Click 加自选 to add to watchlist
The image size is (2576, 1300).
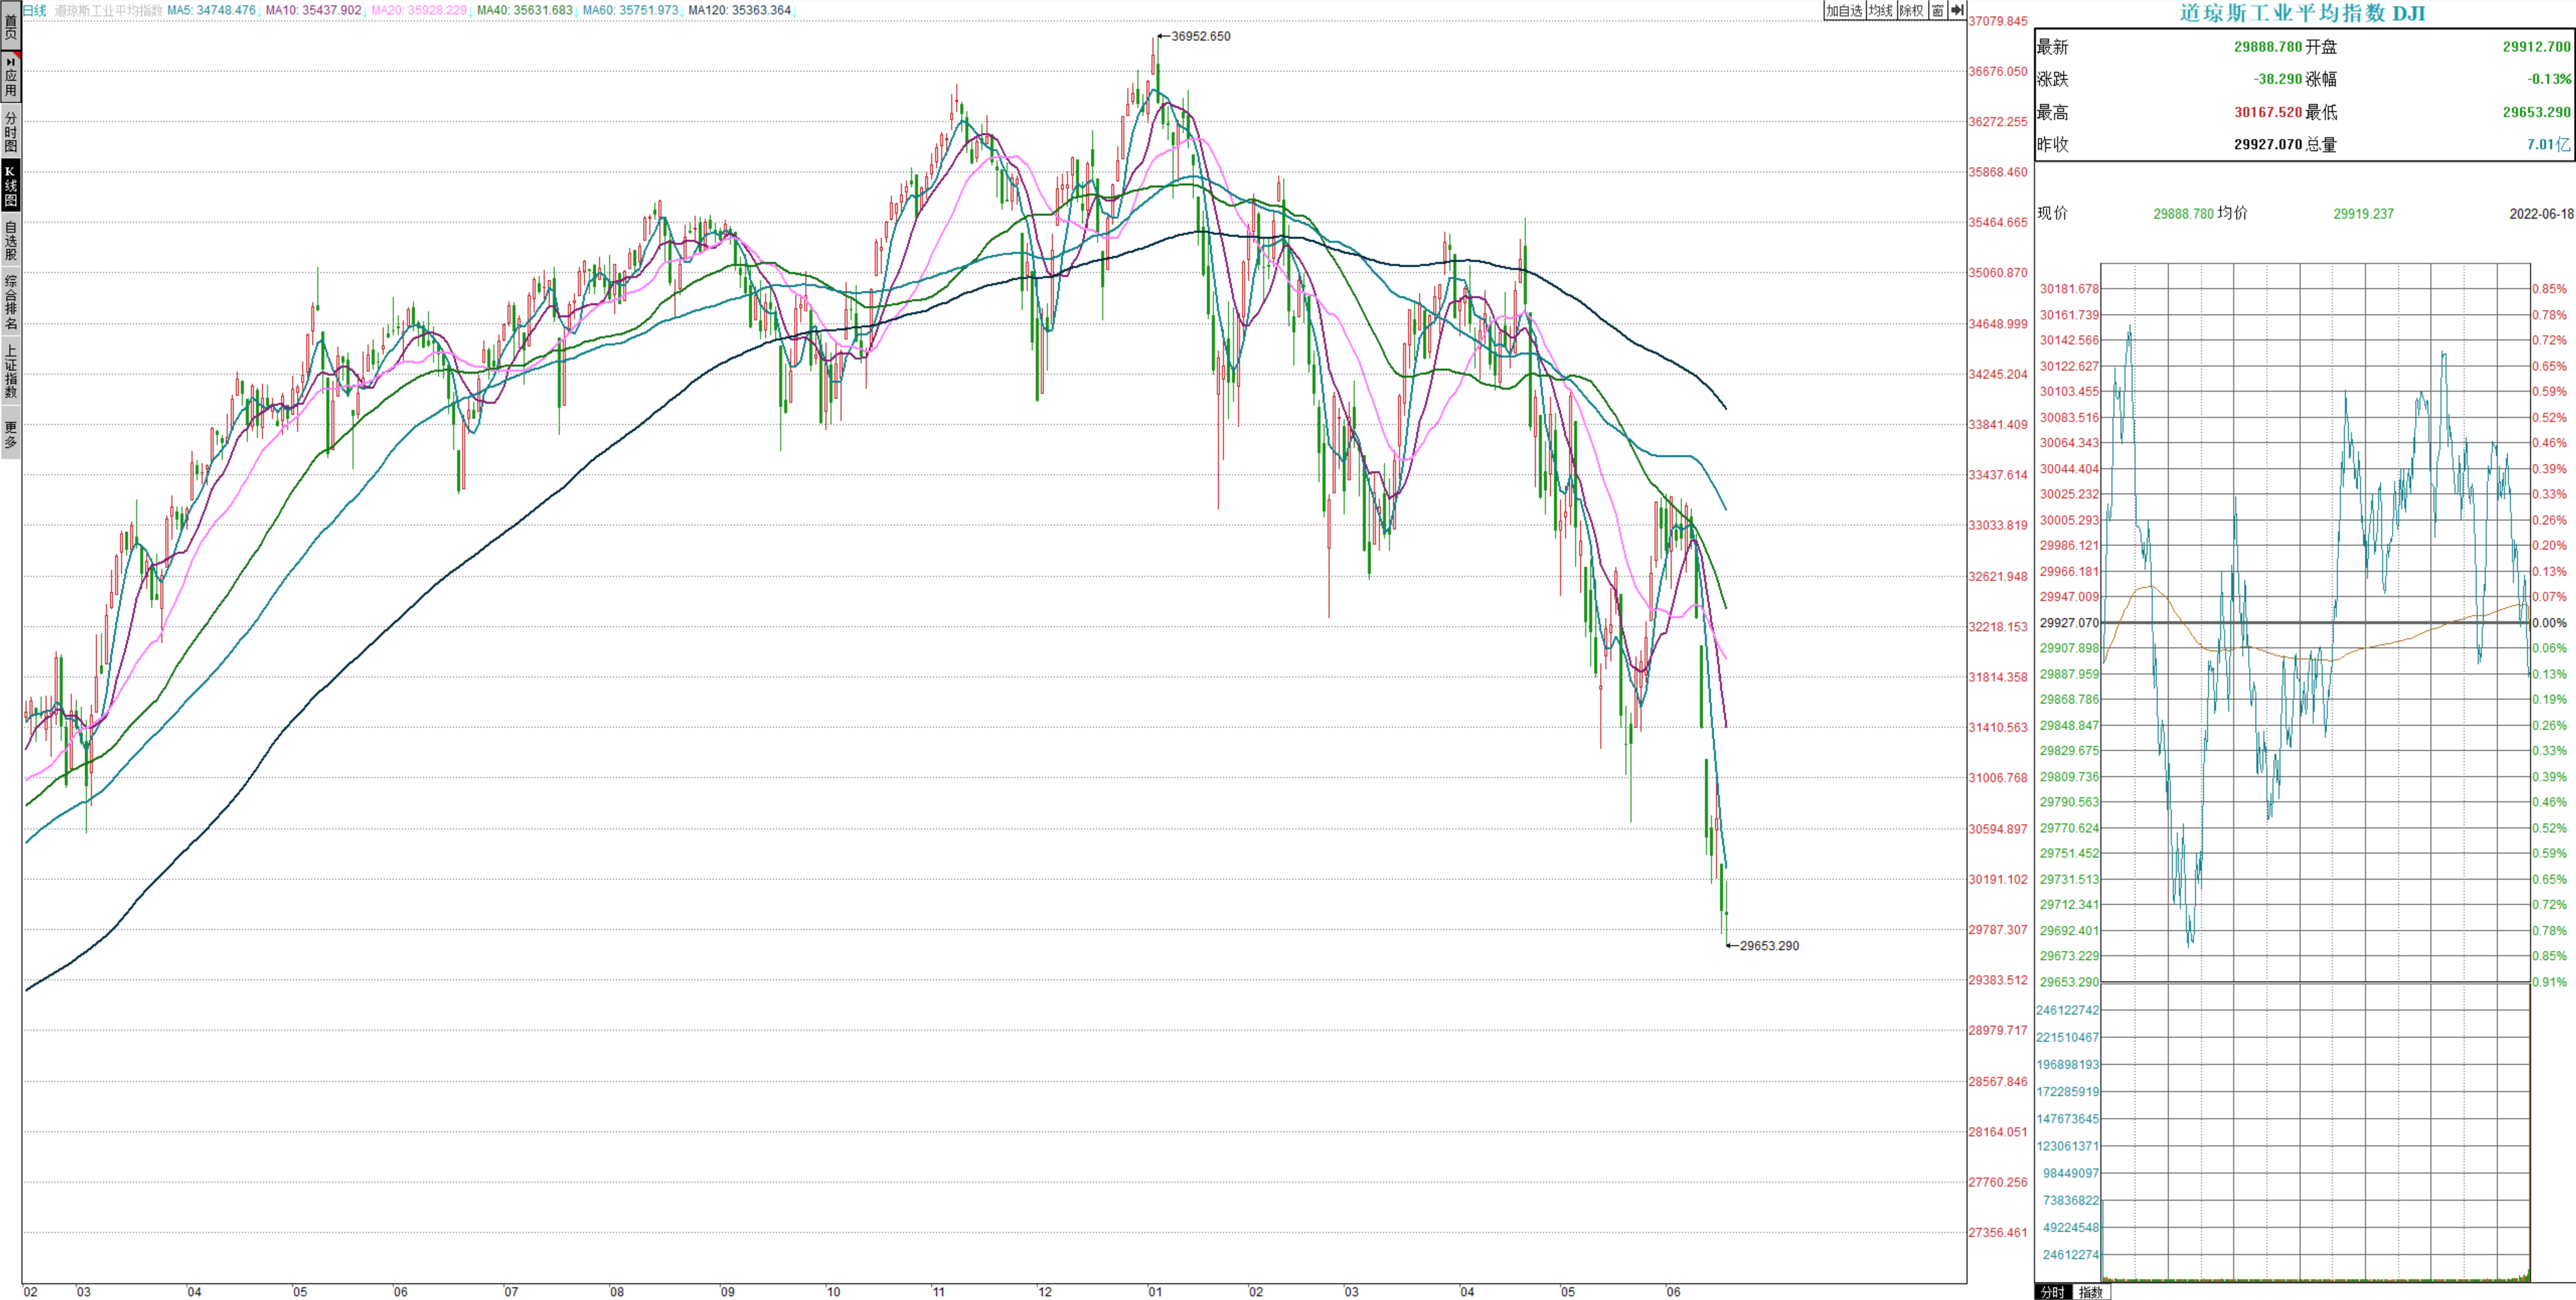pos(1844,10)
